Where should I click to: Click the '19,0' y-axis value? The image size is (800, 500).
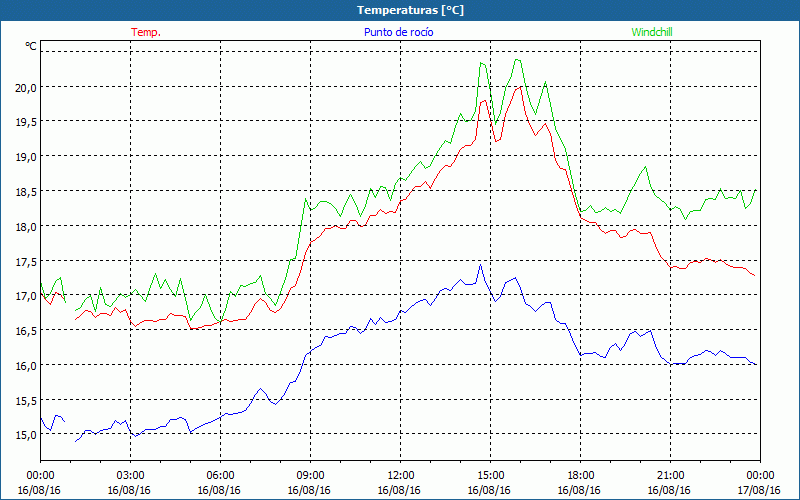26,157
